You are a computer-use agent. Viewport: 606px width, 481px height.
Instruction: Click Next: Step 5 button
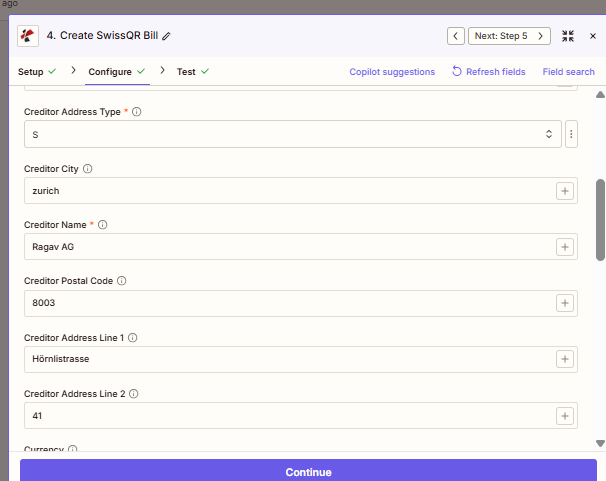pyautogui.click(x=509, y=36)
